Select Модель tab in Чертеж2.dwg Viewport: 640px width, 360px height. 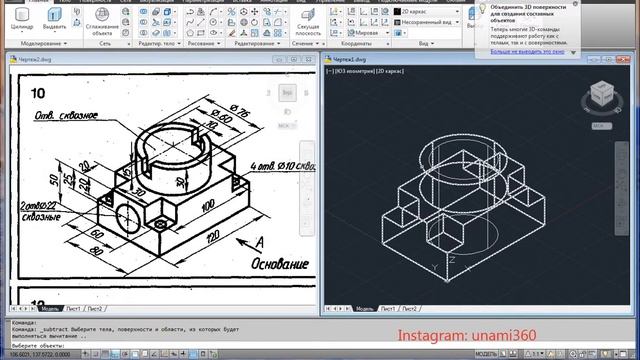click(x=50, y=309)
